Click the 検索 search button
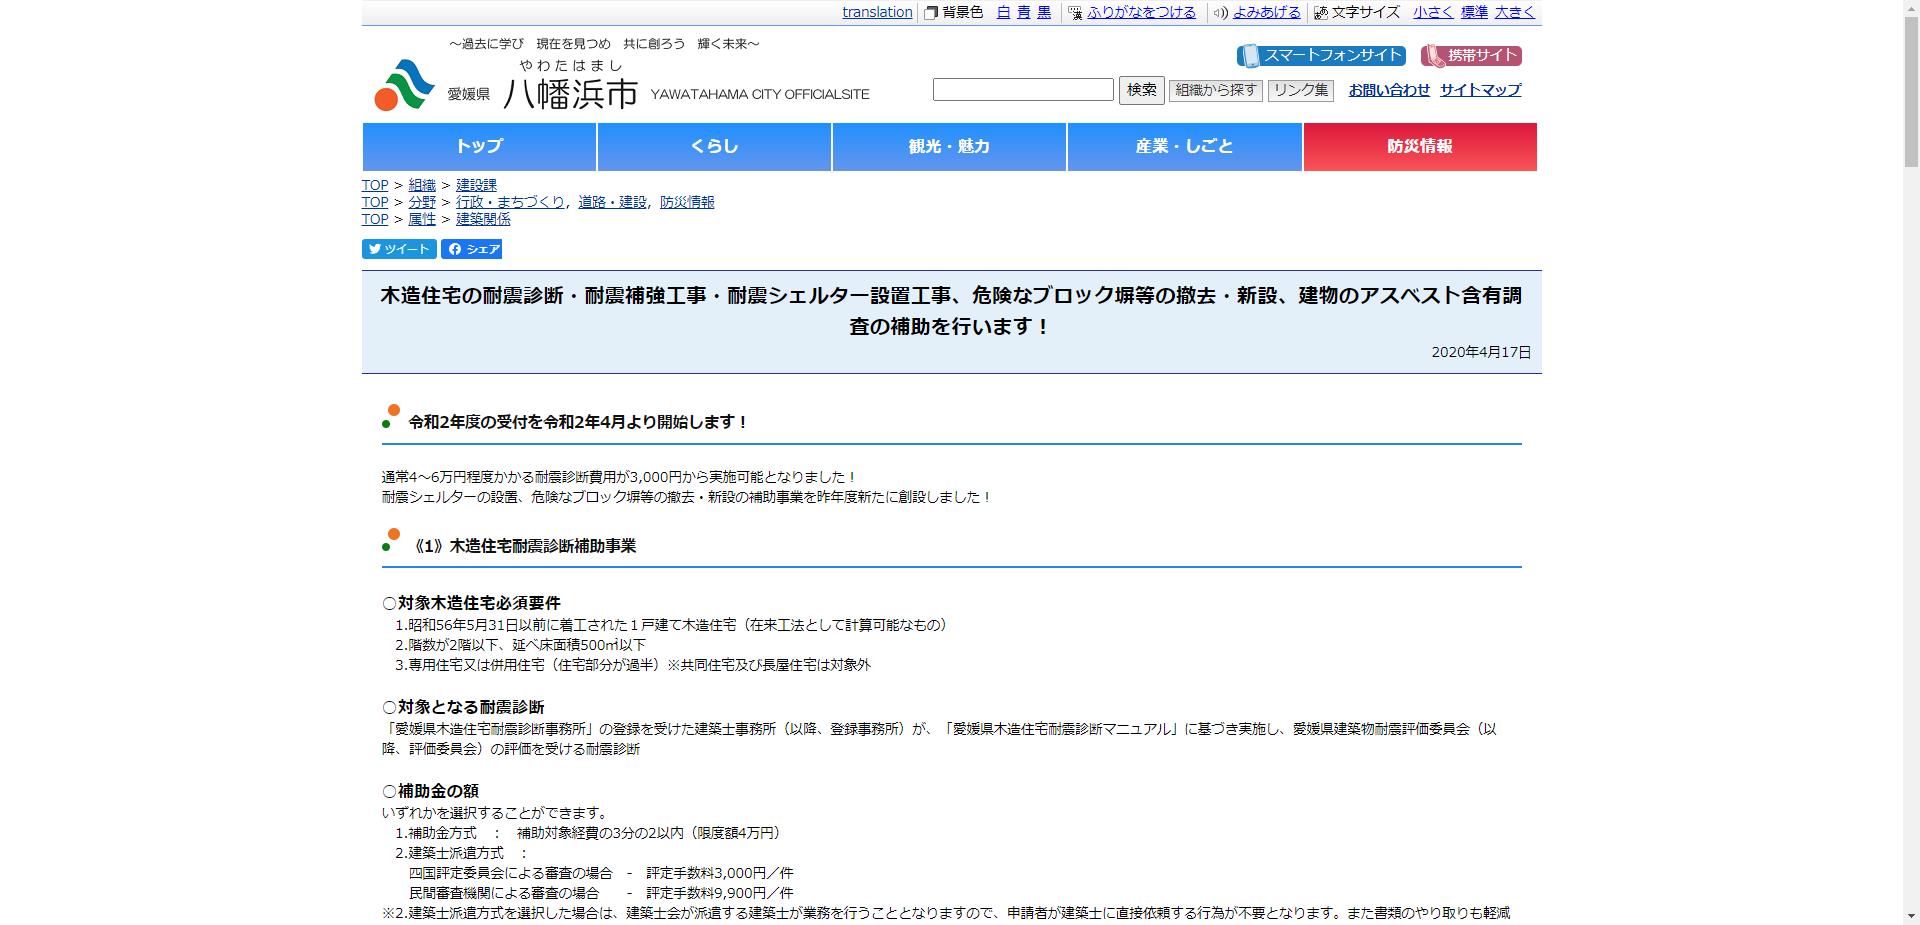1920x925 pixels. [x=1141, y=89]
